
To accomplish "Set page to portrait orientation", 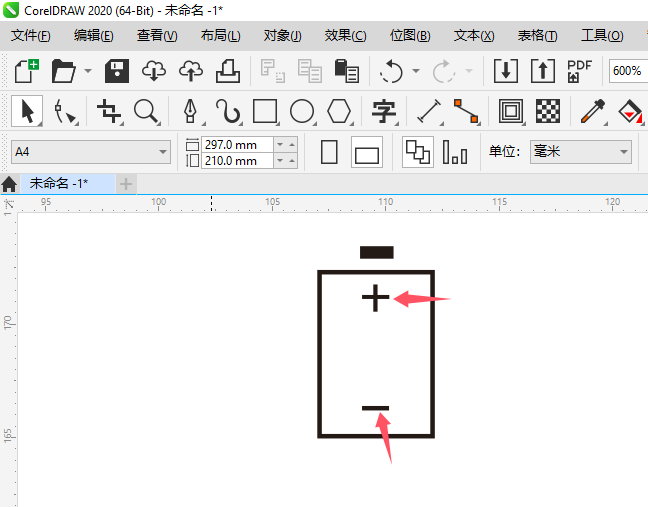I will click(329, 152).
